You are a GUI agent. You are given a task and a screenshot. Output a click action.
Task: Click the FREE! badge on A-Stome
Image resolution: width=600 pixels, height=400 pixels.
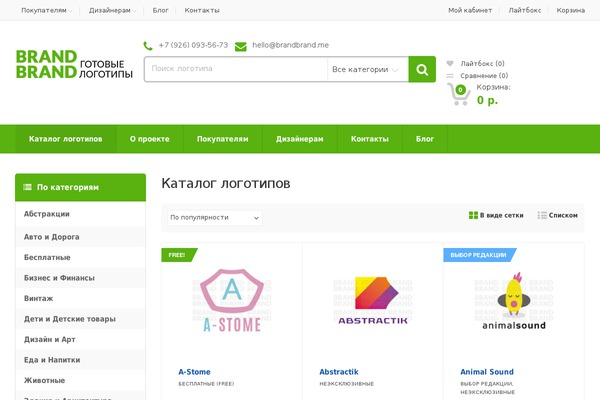(x=179, y=255)
